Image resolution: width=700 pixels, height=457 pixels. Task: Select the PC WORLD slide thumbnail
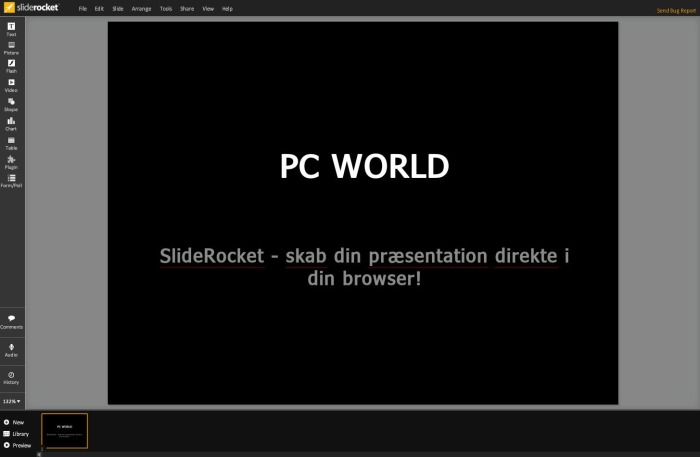click(x=65, y=431)
